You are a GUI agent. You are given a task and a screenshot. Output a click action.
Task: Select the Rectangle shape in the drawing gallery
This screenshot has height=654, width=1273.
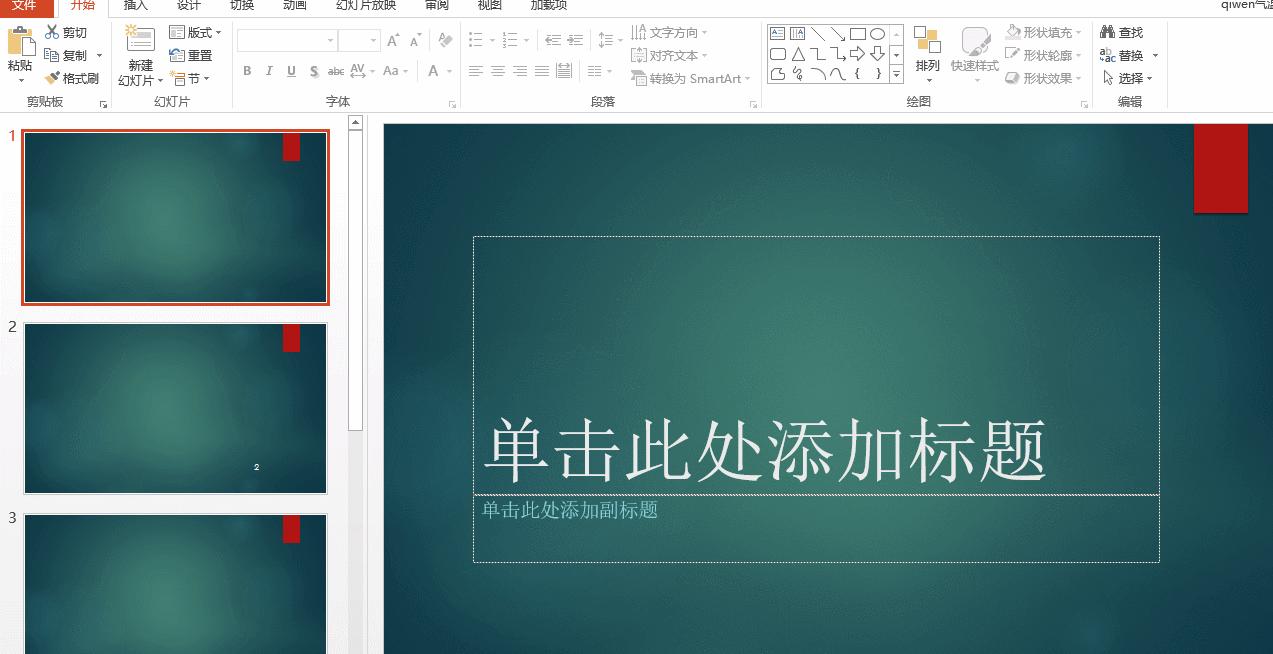(x=858, y=33)
